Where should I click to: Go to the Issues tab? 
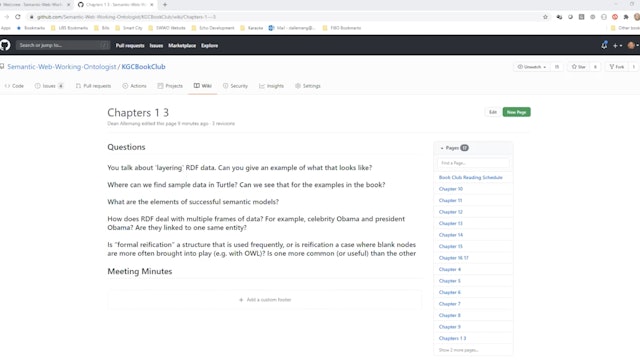[49, 86]
